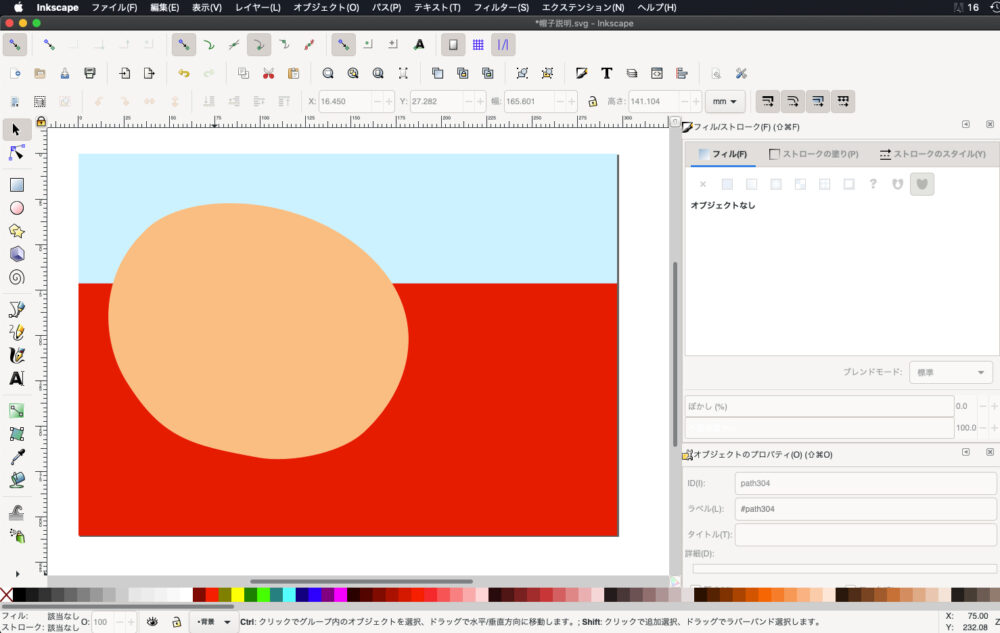Click the undo arrow icon
The width and height of the screenshot is (1000, 633).
[x=183, y=73]
